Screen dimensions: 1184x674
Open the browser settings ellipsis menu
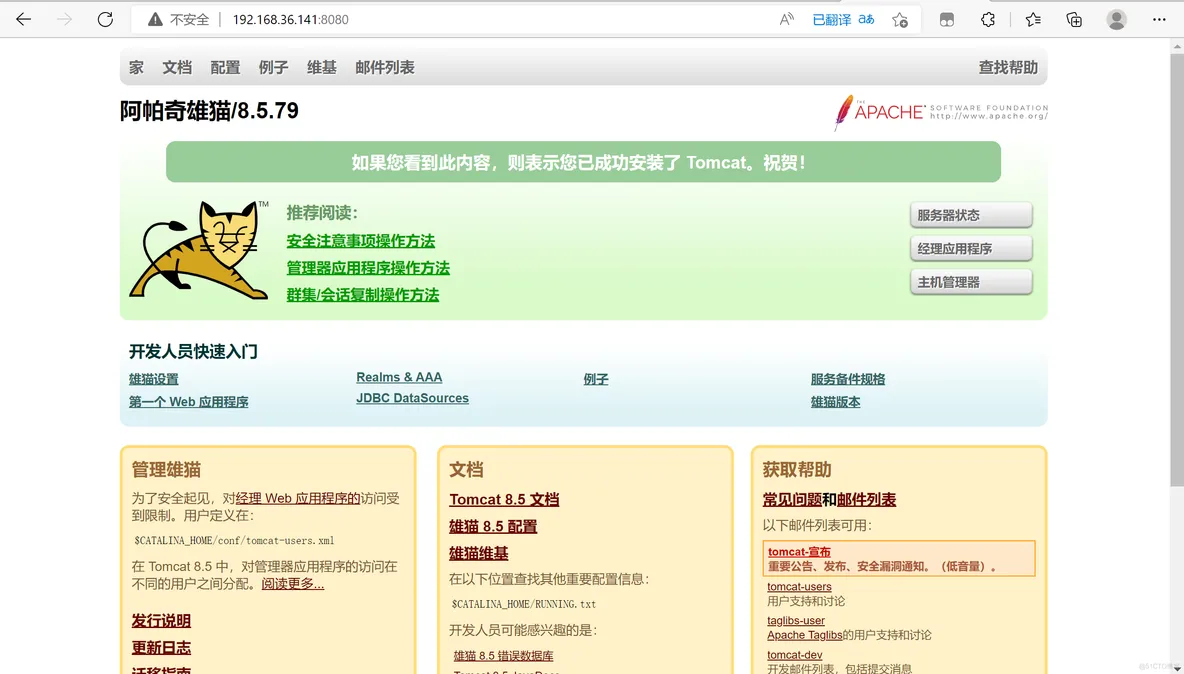[1159, 20]
